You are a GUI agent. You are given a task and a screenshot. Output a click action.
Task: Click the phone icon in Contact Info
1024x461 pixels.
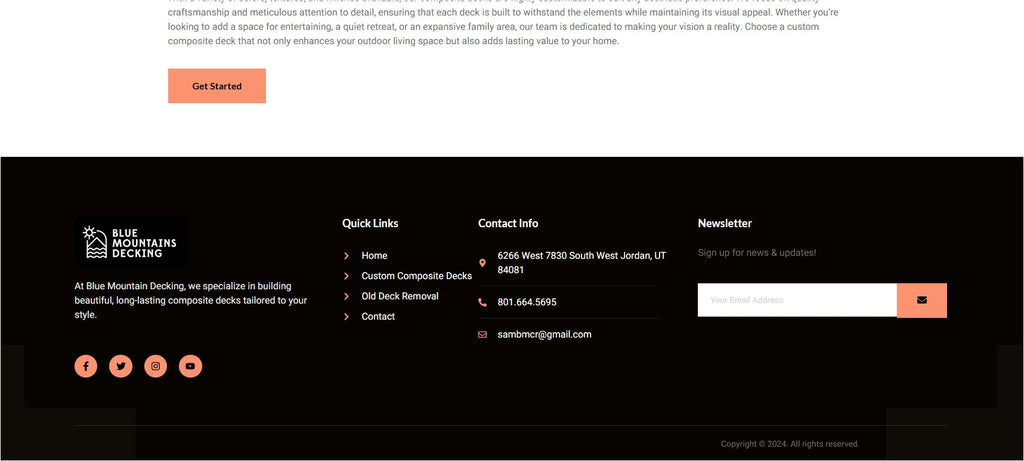click(483, 302)
